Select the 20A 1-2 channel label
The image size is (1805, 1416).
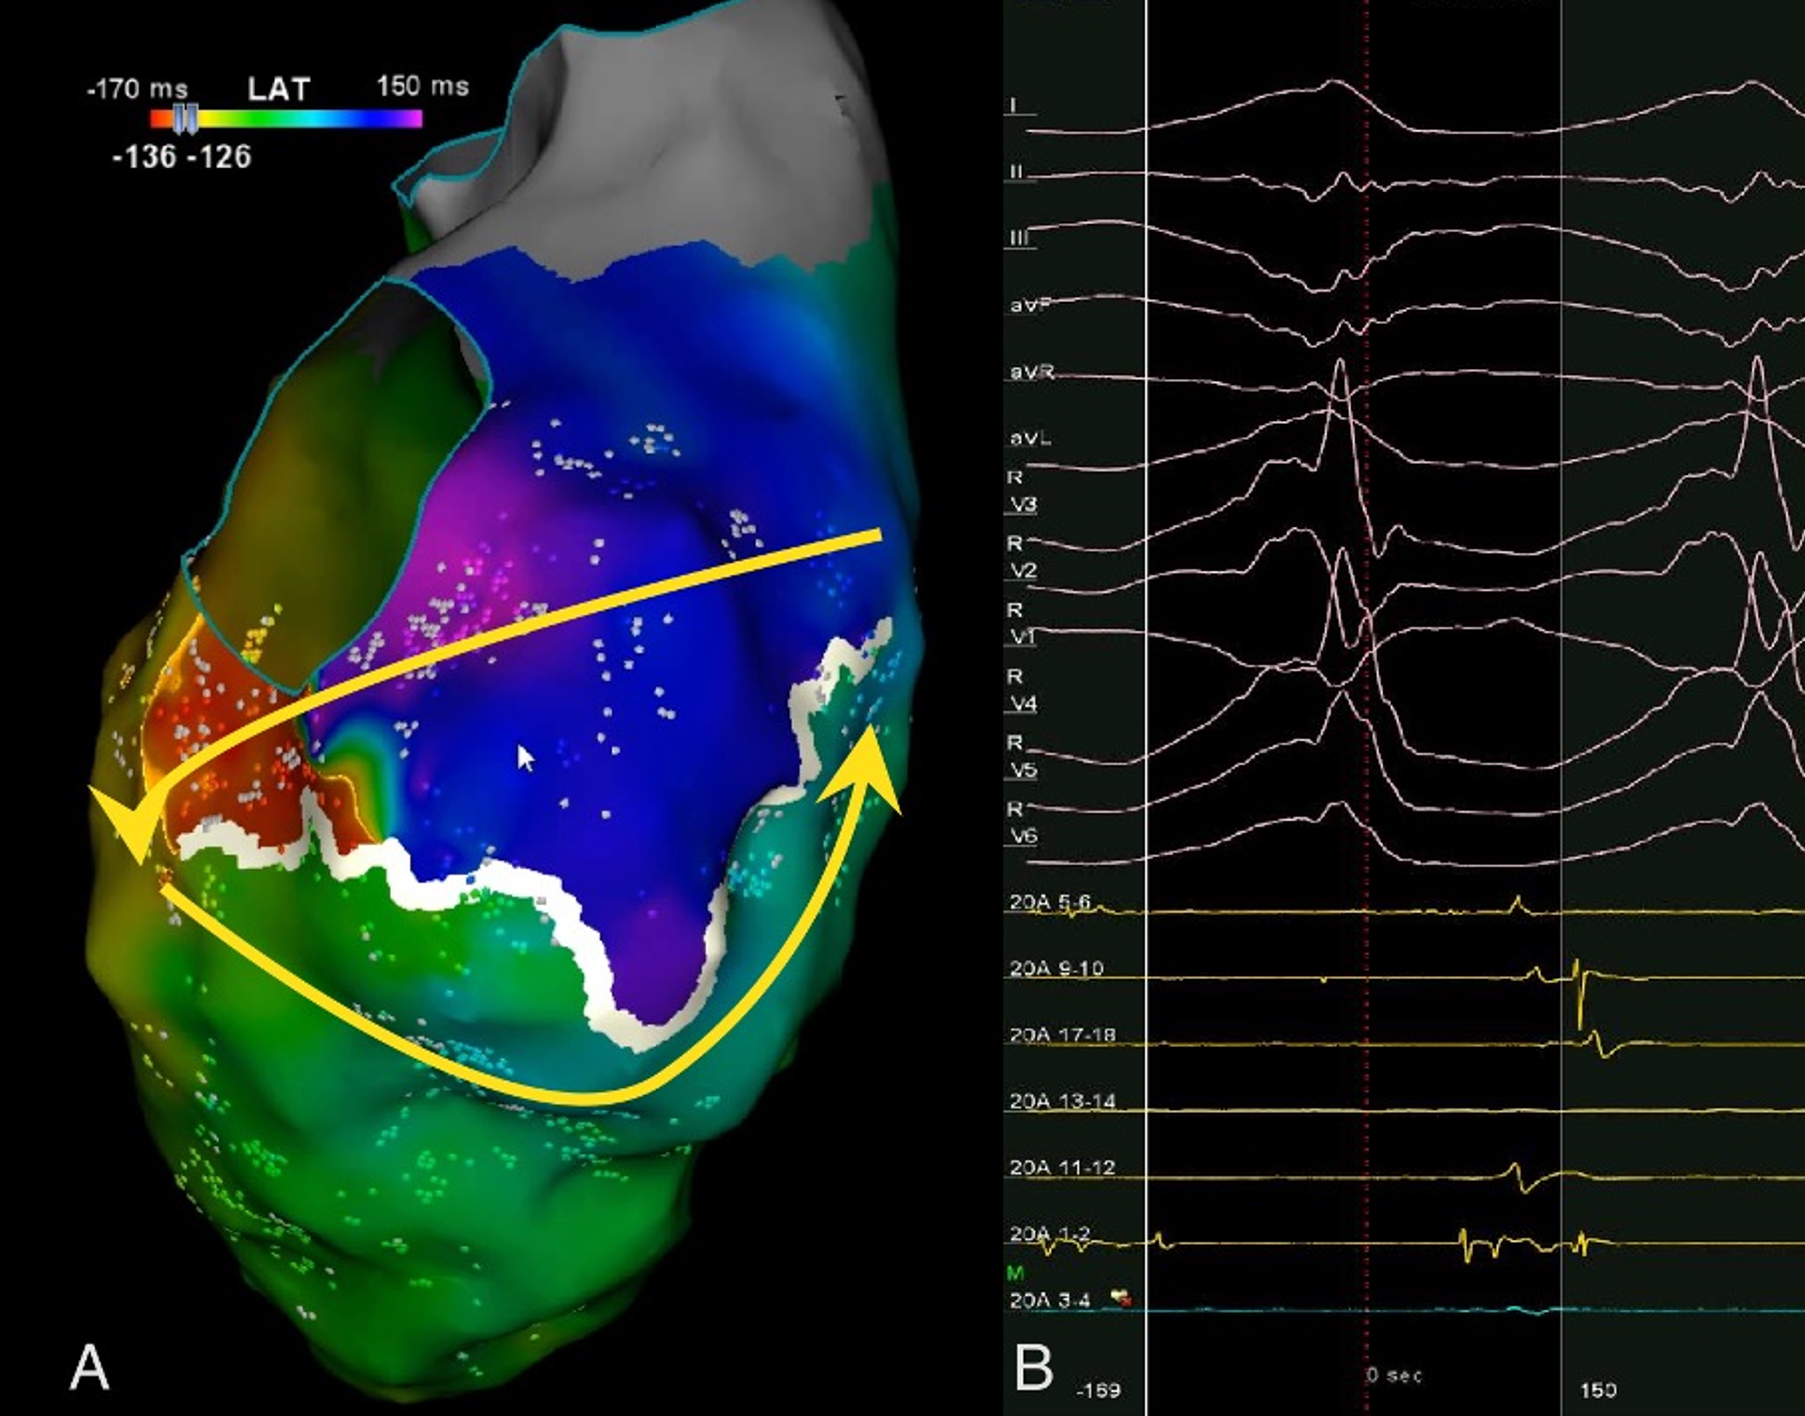pos(1049,1233)
